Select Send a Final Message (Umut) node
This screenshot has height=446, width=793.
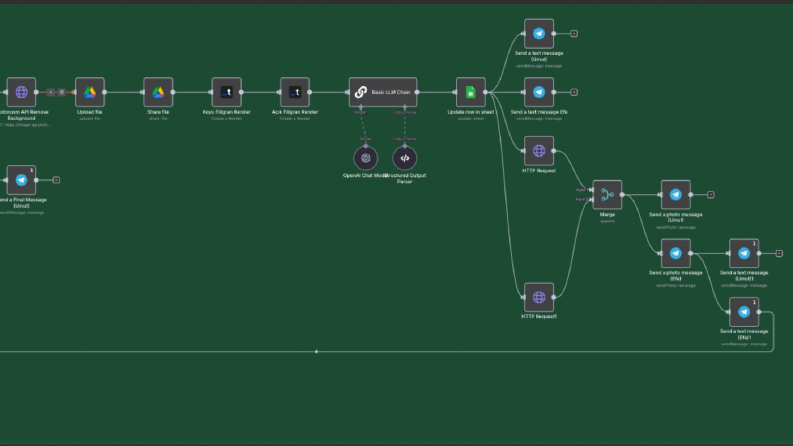coord(21,180)
